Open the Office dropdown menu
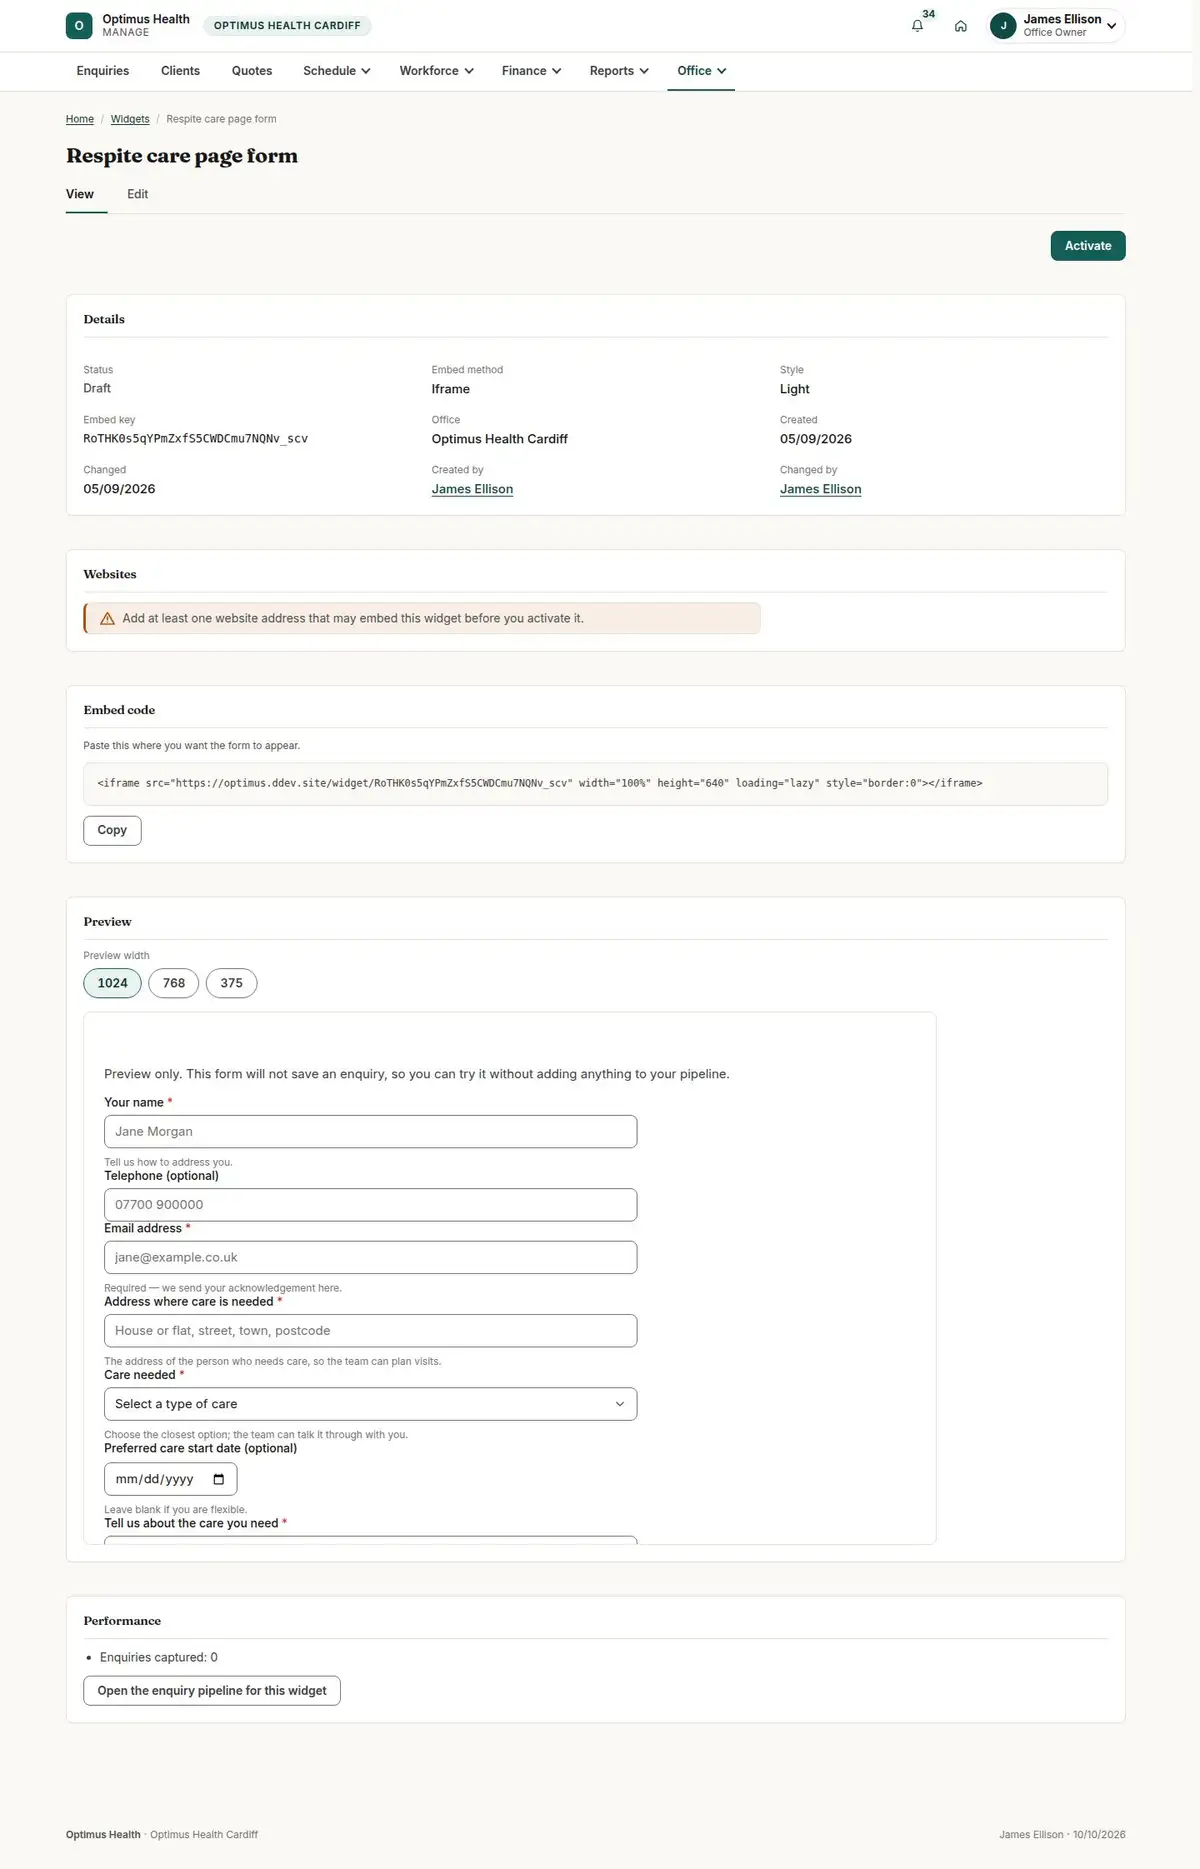 click(x=701, y=71)
